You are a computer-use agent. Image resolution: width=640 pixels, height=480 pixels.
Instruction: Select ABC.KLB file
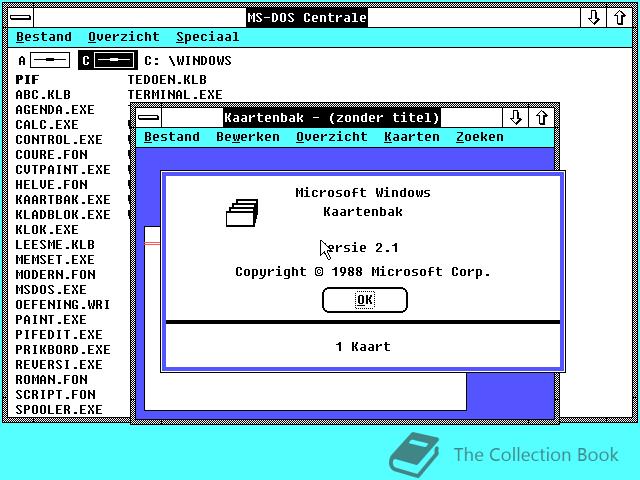[43, 95]
